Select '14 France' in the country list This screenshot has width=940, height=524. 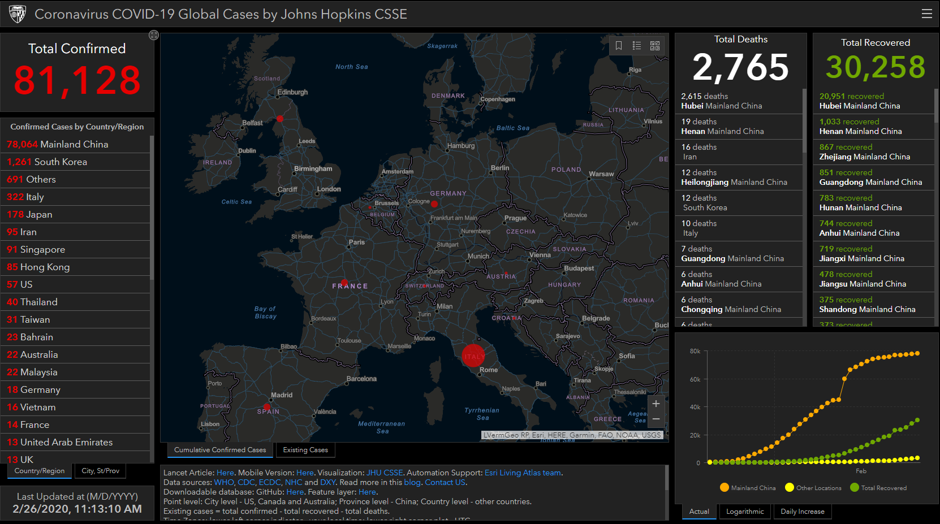75,424
